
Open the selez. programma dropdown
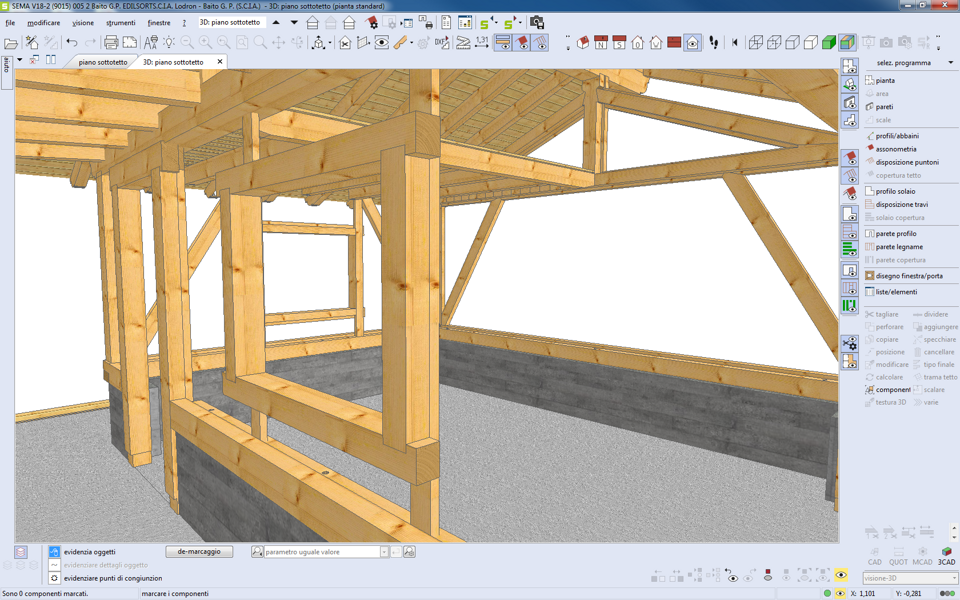point(950,63)
